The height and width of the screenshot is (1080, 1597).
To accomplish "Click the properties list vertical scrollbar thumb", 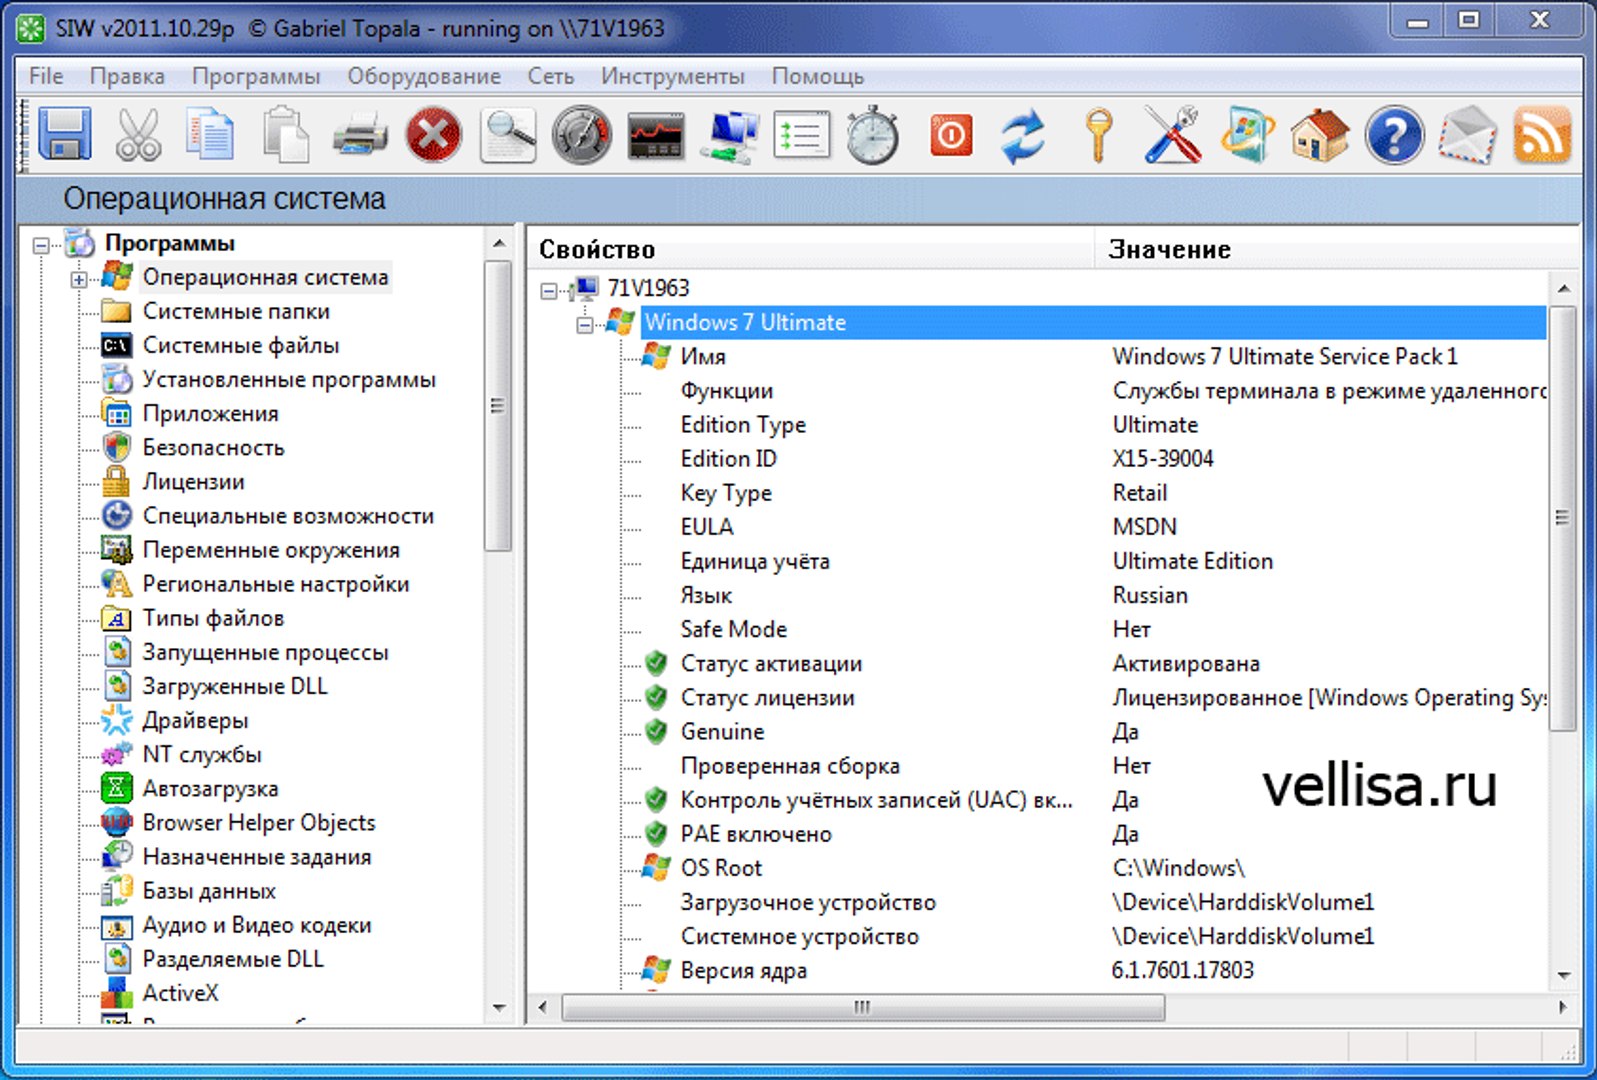I will [x=1563, y=518].
